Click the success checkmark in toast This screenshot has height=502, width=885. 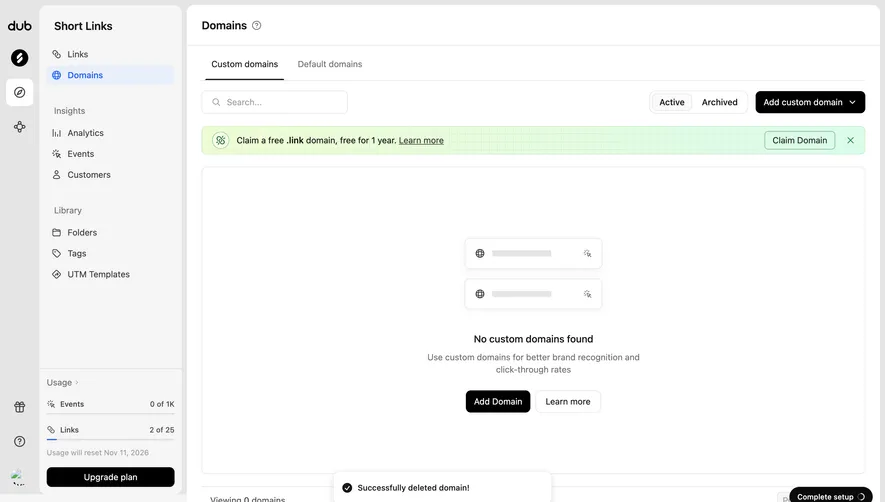(347, 488)
